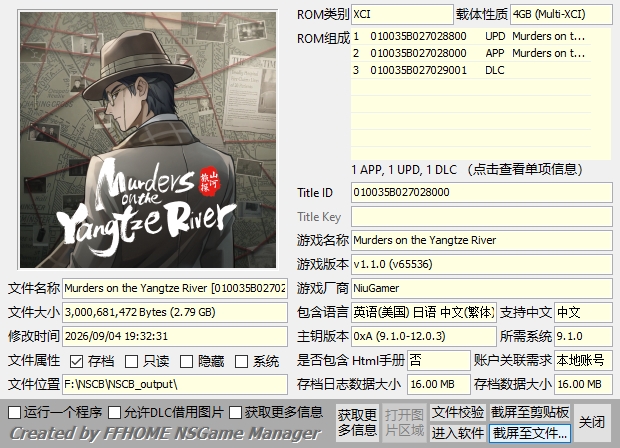Image resolution: width=620 pixels, height=448 pixels.
Task: Click the game cover art thumbnail
Action: pyautogui.click(x=148, y=140)
